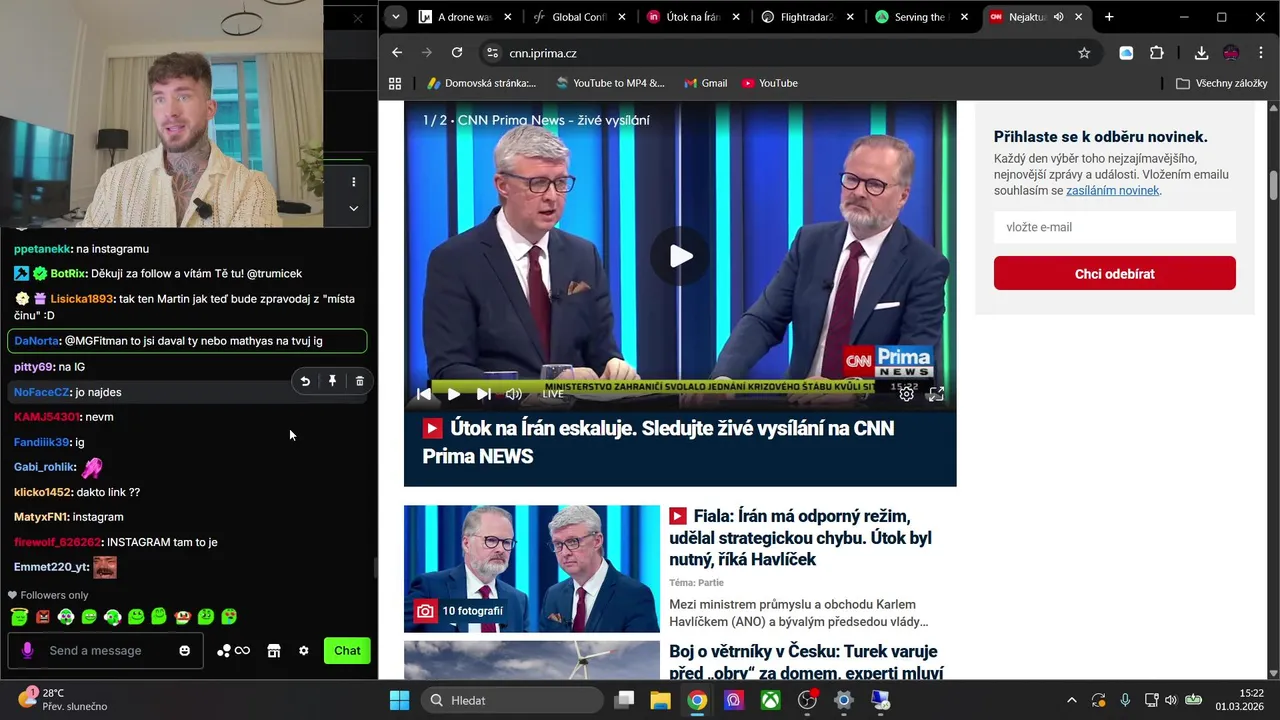
Task: Select the angry red emote
Action: click(43, 617)
